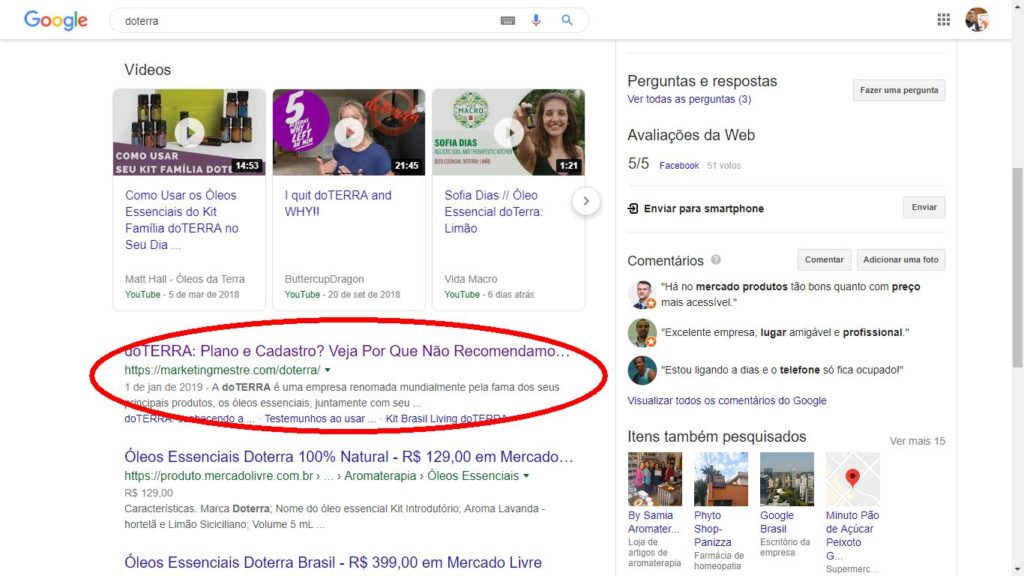Open 'I quit doTERRA and WHY!!' link
Screen dimensions: 1024x576
338,203
